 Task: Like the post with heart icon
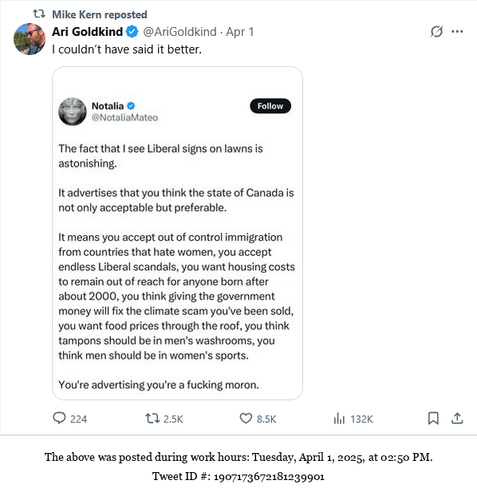[246, 418]
